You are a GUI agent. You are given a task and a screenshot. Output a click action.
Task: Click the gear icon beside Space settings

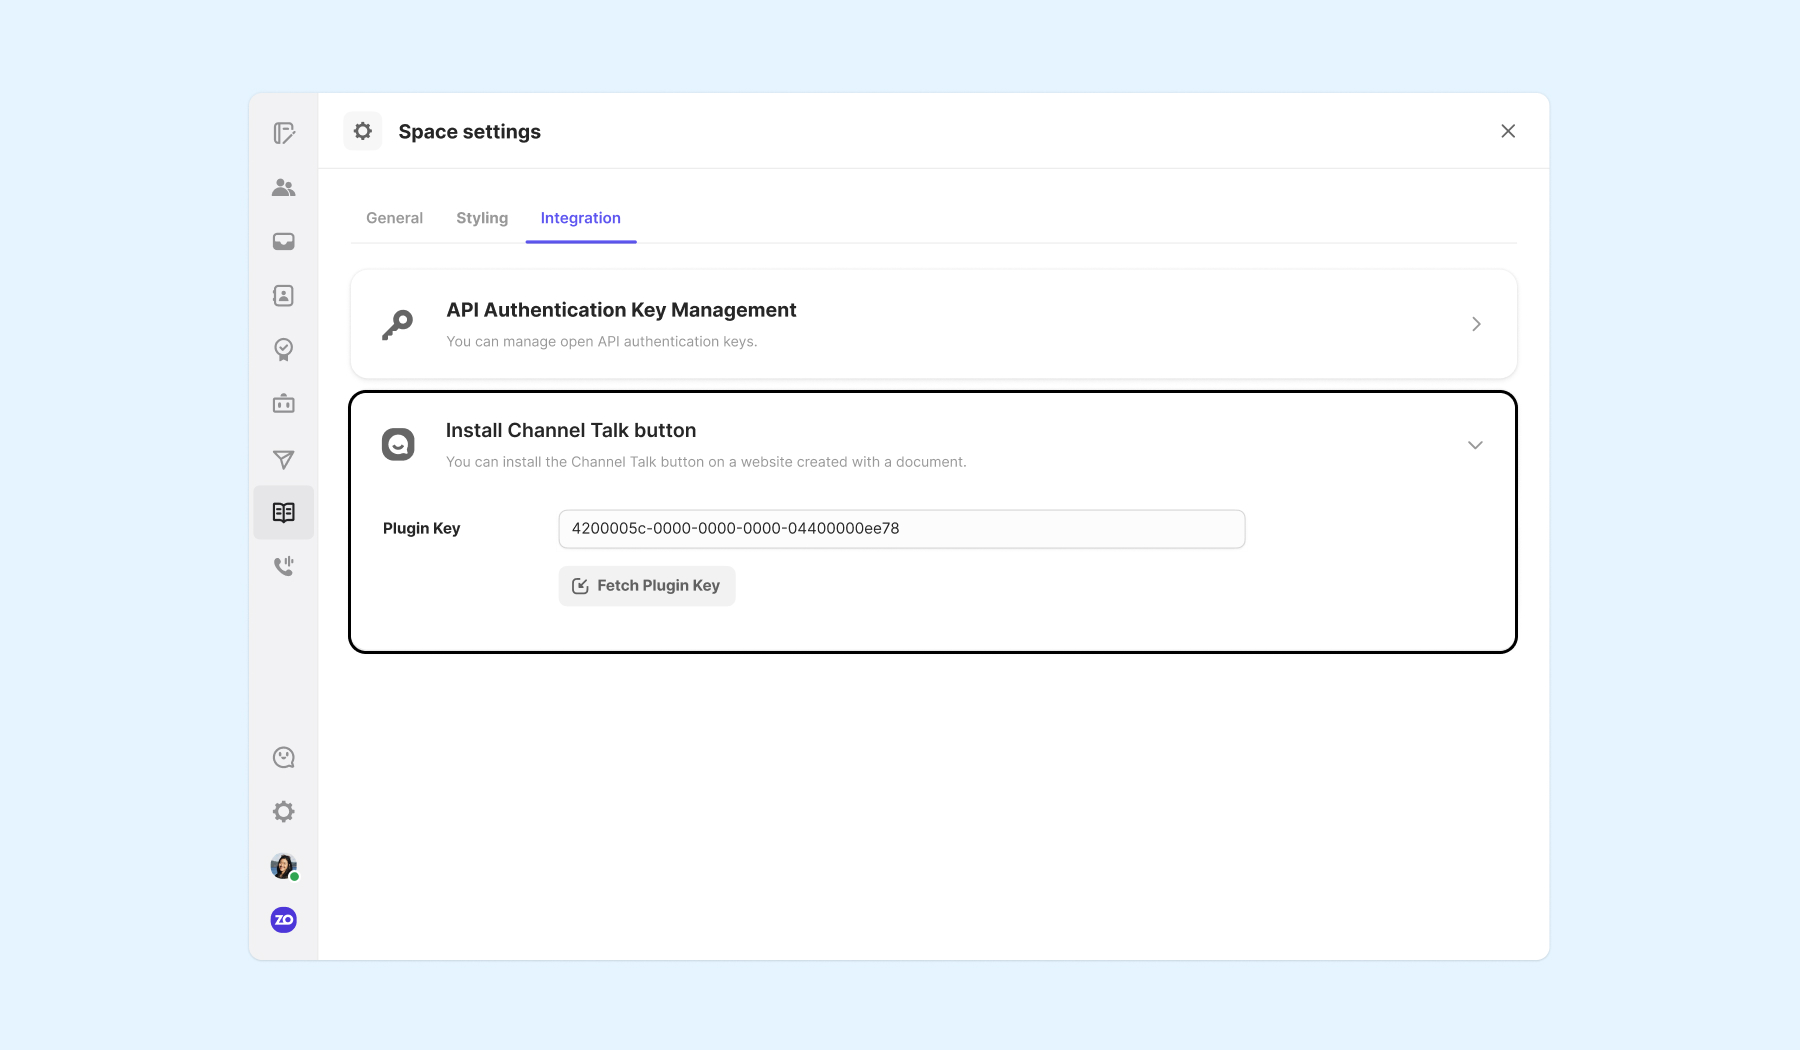(x=363, y=131)
